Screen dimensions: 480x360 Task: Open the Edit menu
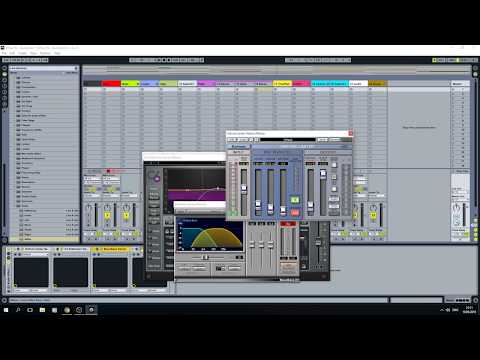click(x=12, y=53)
